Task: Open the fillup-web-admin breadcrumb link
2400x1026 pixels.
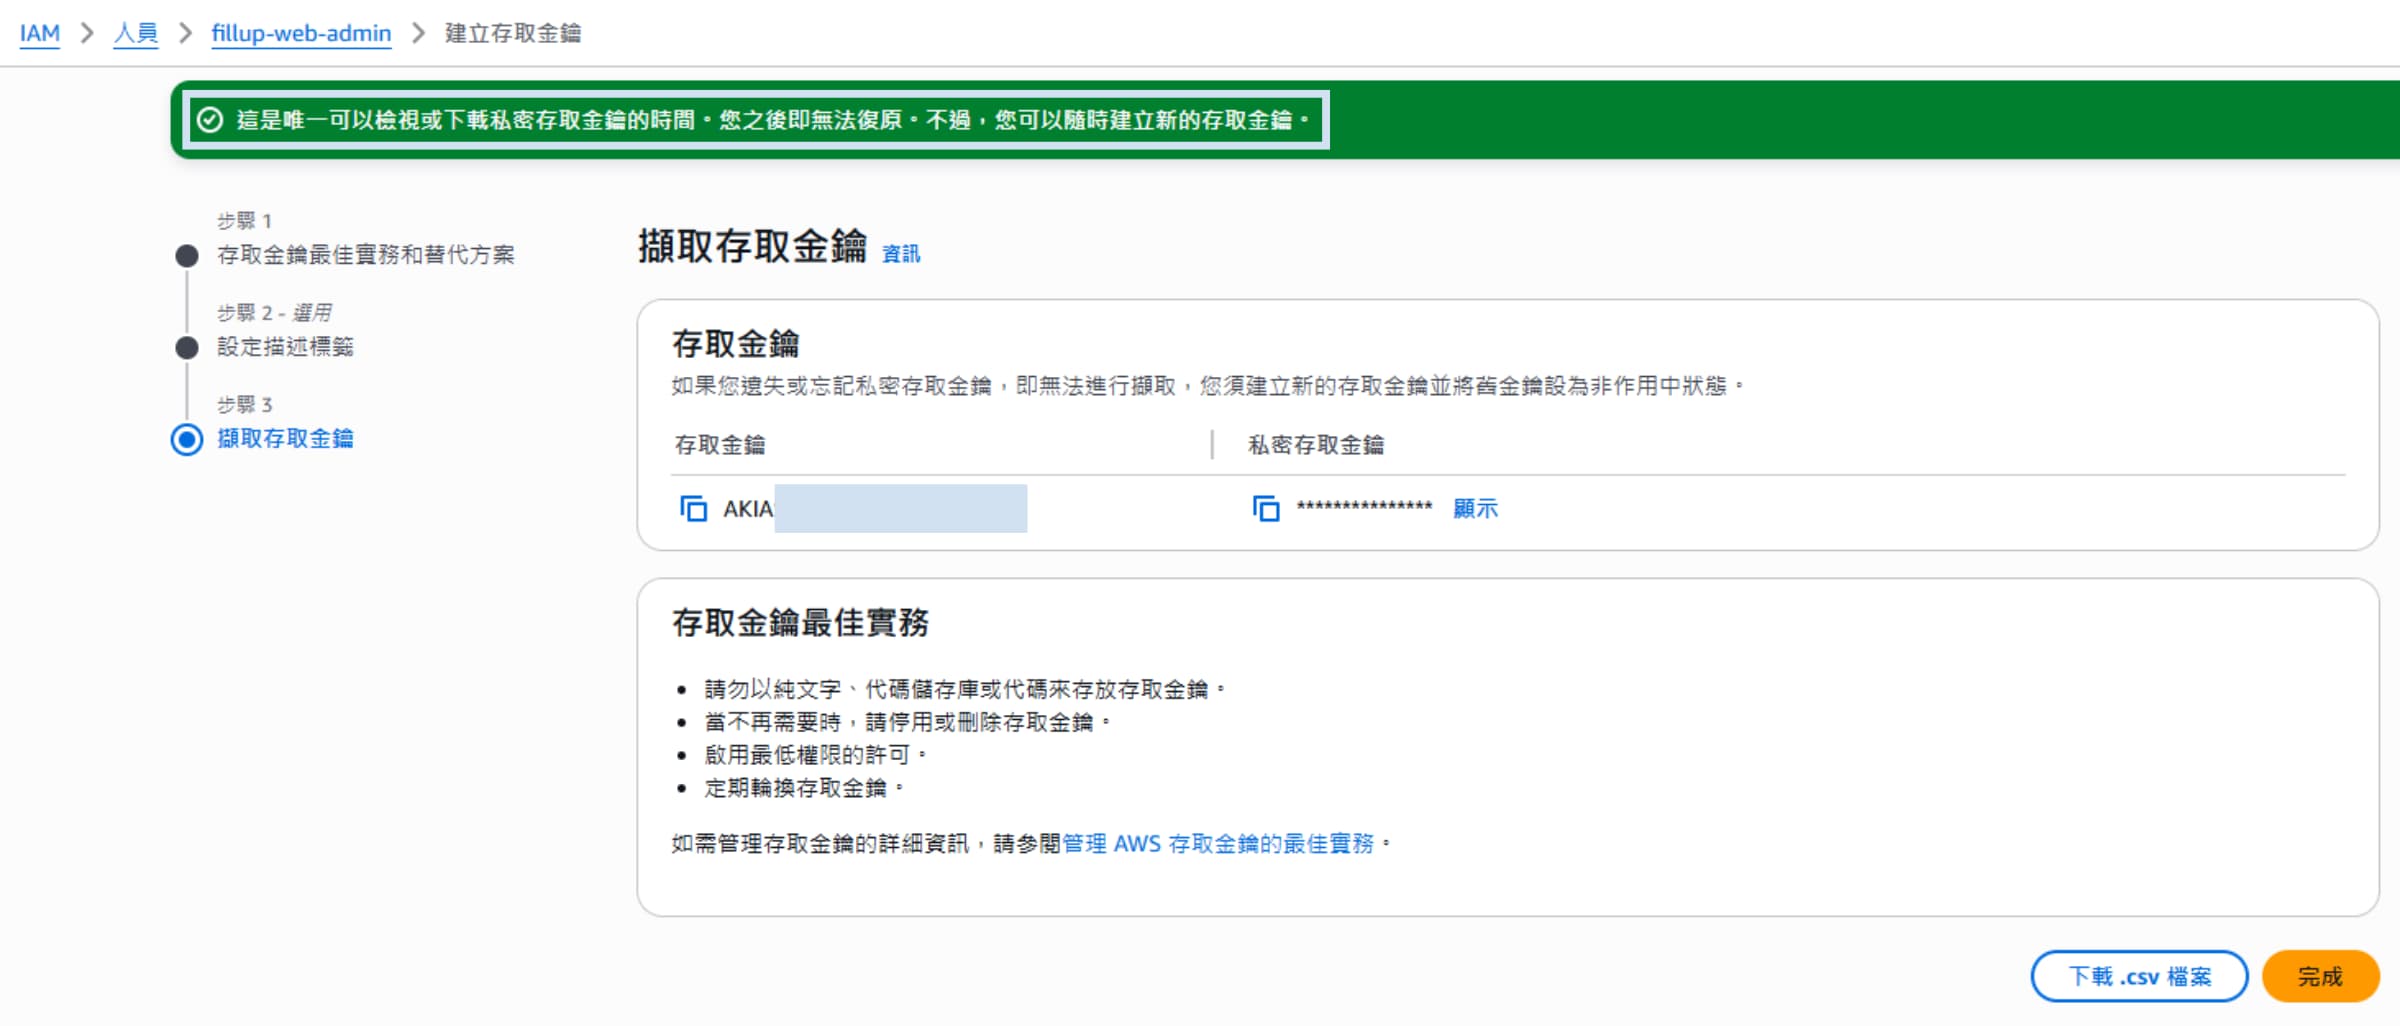Action: [x=300, y=32]
